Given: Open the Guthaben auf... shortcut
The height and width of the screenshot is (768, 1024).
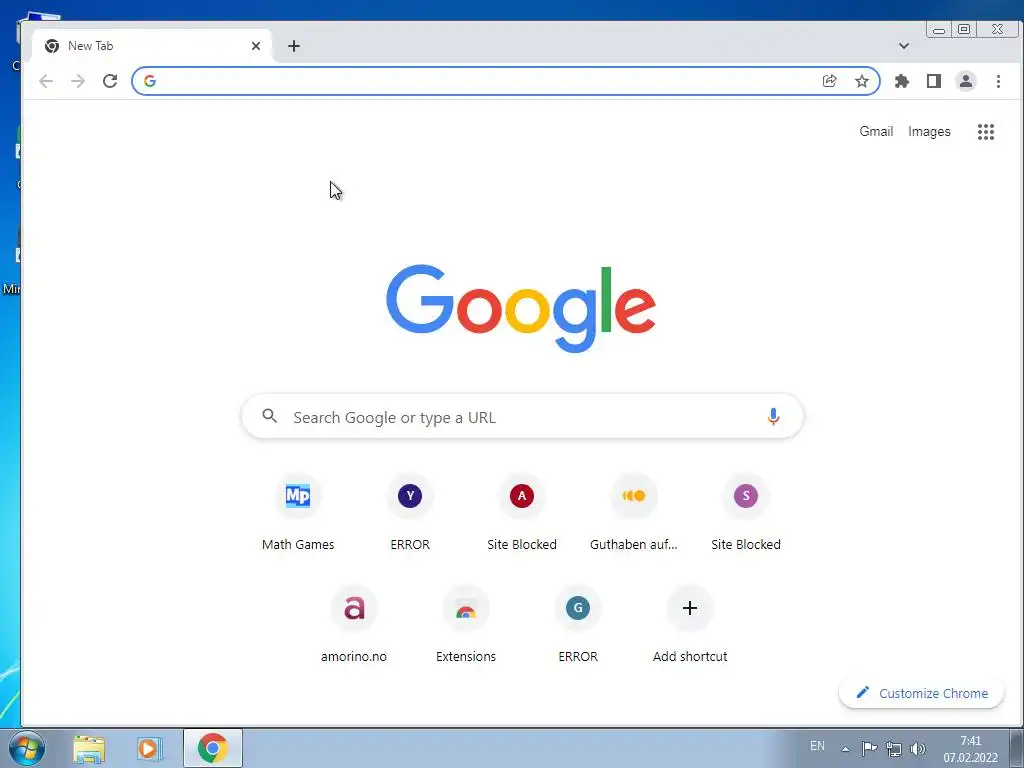Looking at the screenshot, I should (x=633, y=513).
